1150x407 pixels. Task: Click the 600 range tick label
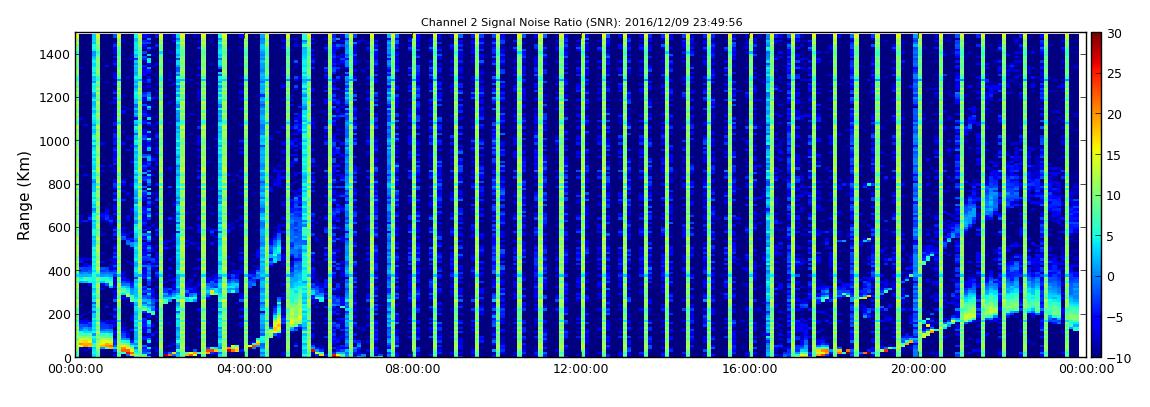(x=59, y=227)
